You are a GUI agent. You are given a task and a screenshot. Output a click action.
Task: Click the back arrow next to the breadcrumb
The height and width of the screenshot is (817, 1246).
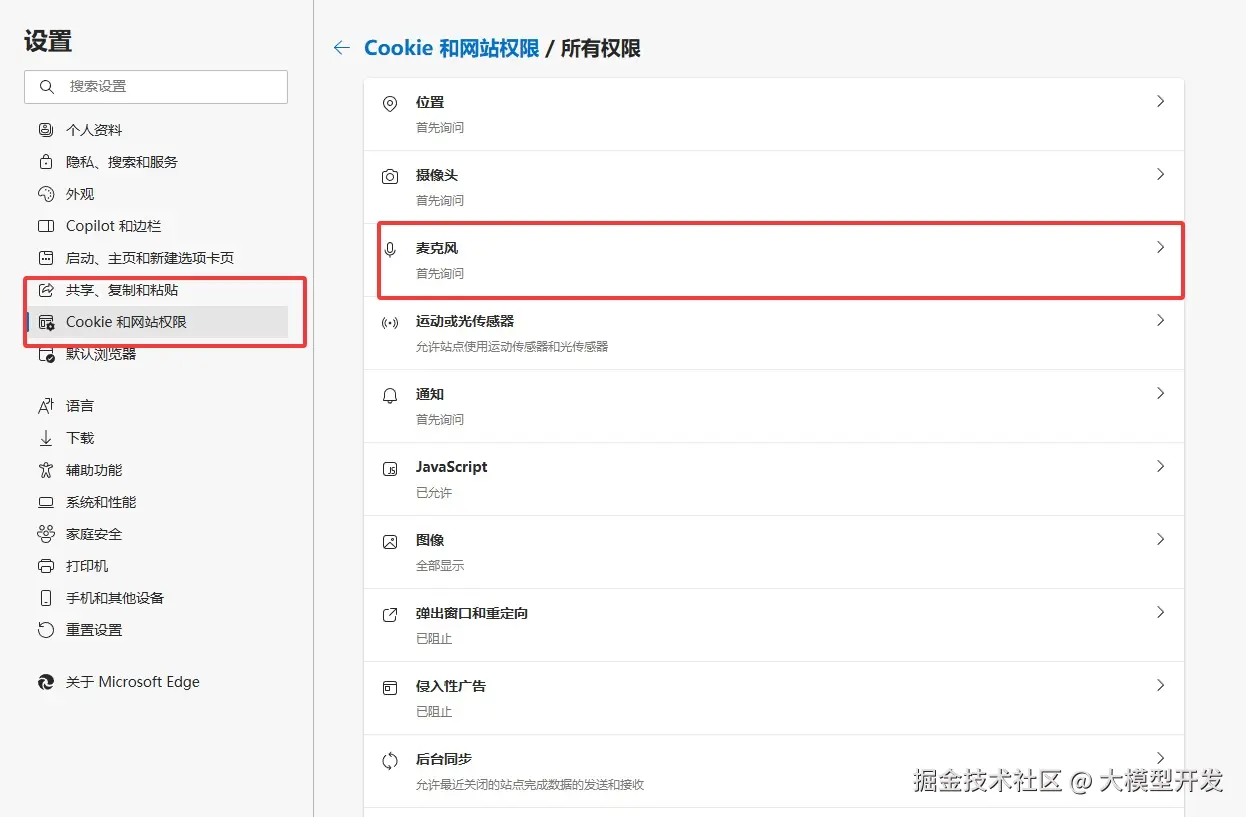342,48
